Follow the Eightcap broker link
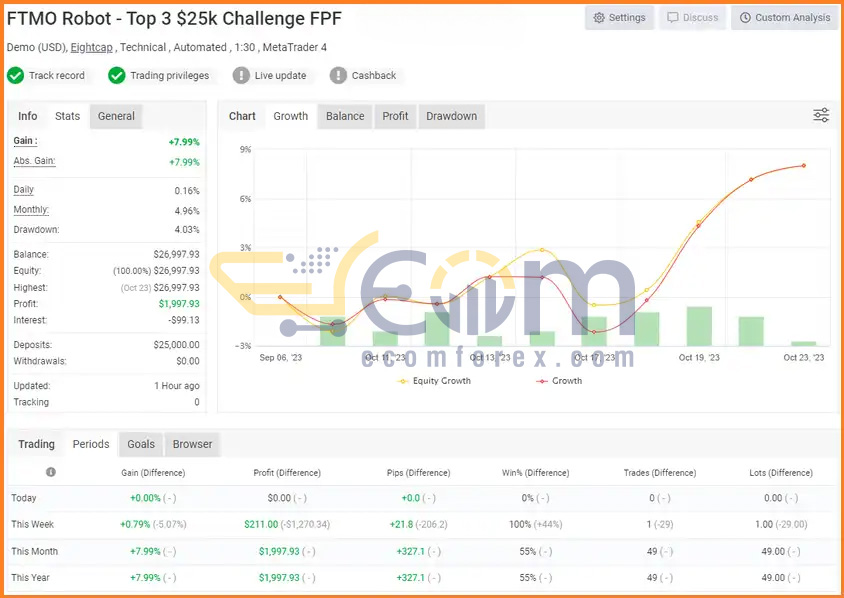The height and width of the screenshot is (598, 844). coord(92,47)
